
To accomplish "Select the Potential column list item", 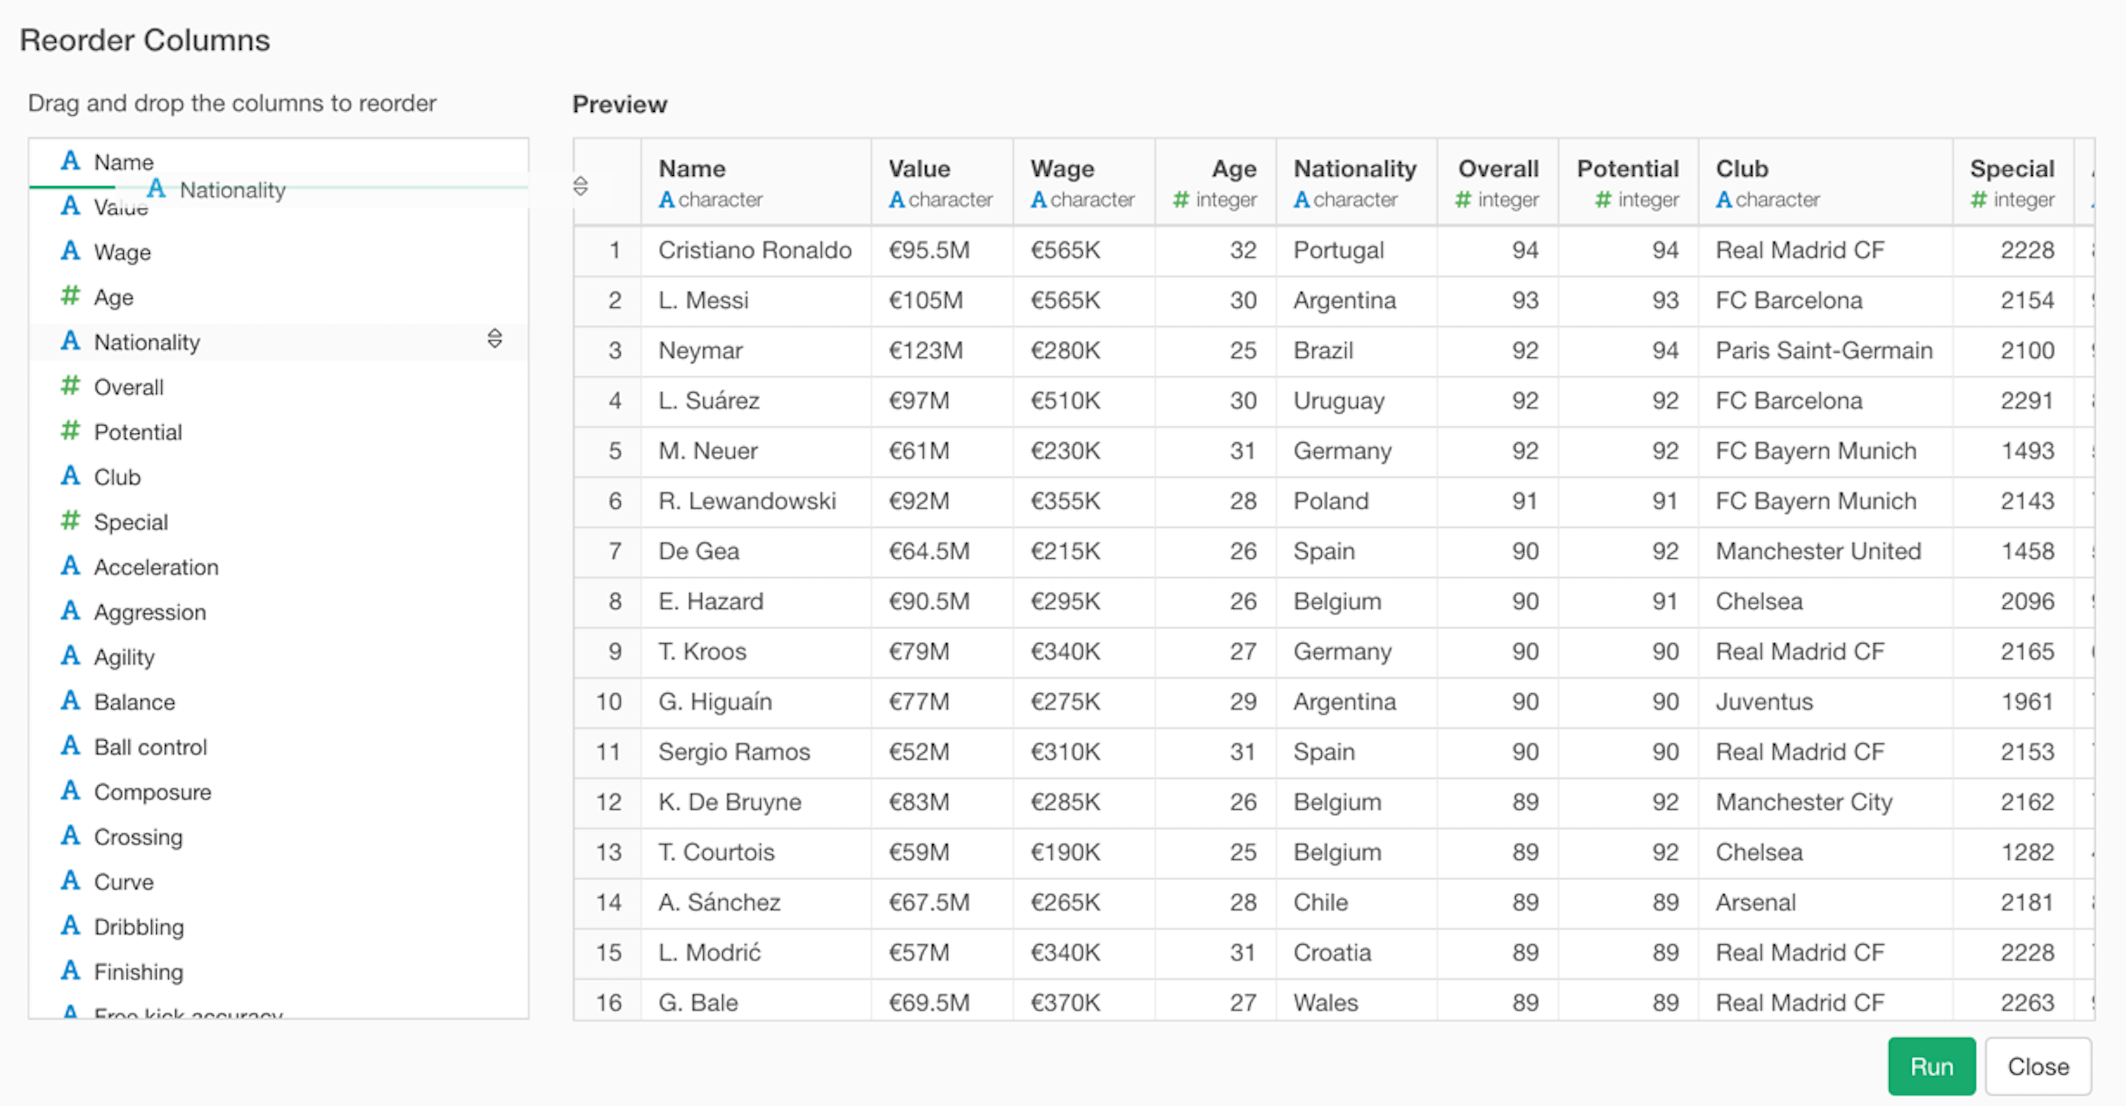I will point(279,432).
